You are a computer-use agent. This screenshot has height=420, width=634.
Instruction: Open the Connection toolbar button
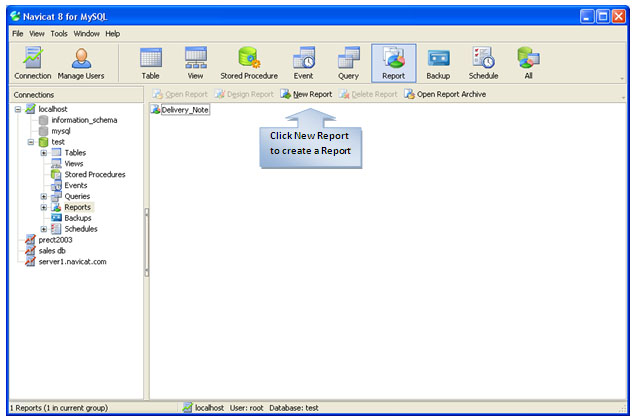[x=32, y=63]
